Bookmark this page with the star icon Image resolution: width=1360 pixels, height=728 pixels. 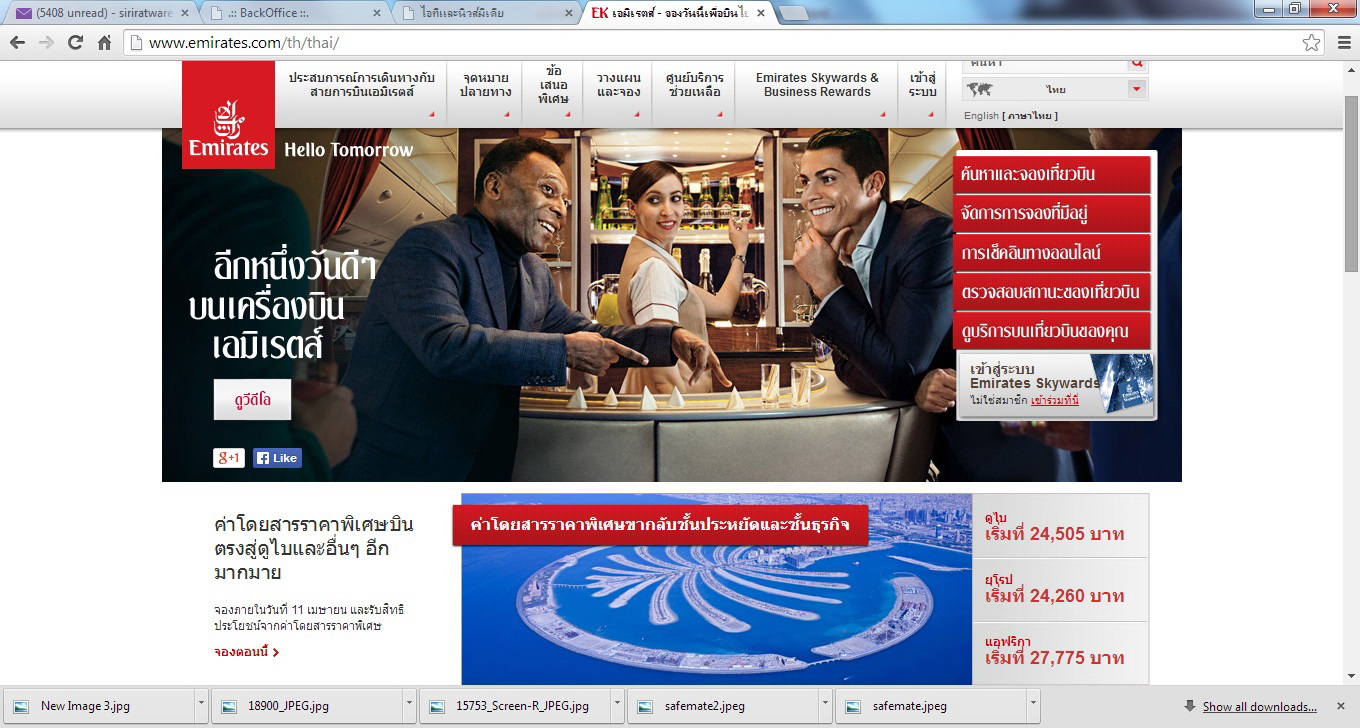pos(1311,43)
